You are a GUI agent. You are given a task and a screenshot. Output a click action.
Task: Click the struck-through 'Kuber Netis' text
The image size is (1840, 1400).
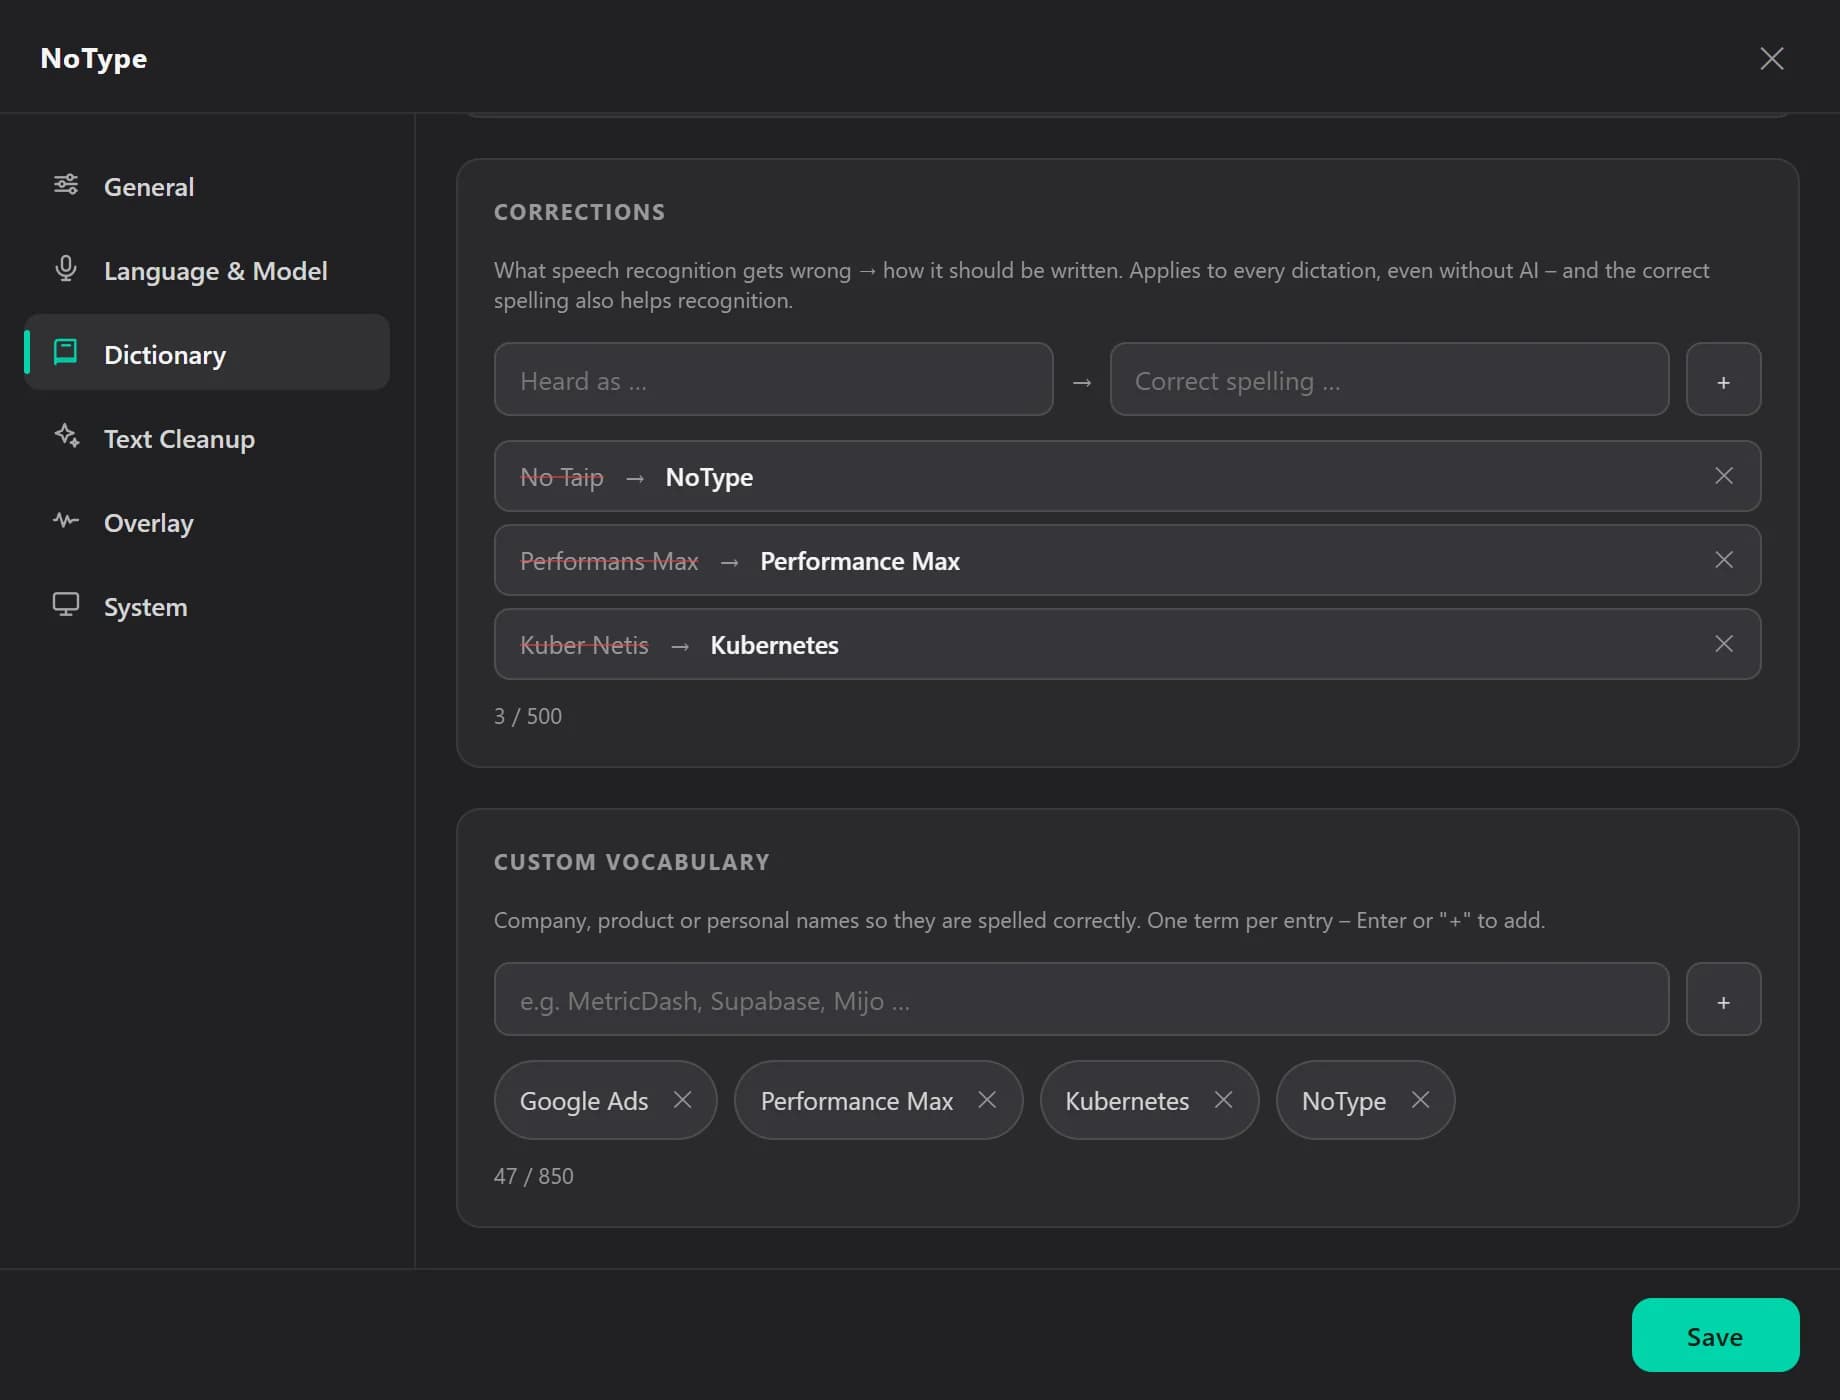[x=584, y=645]
